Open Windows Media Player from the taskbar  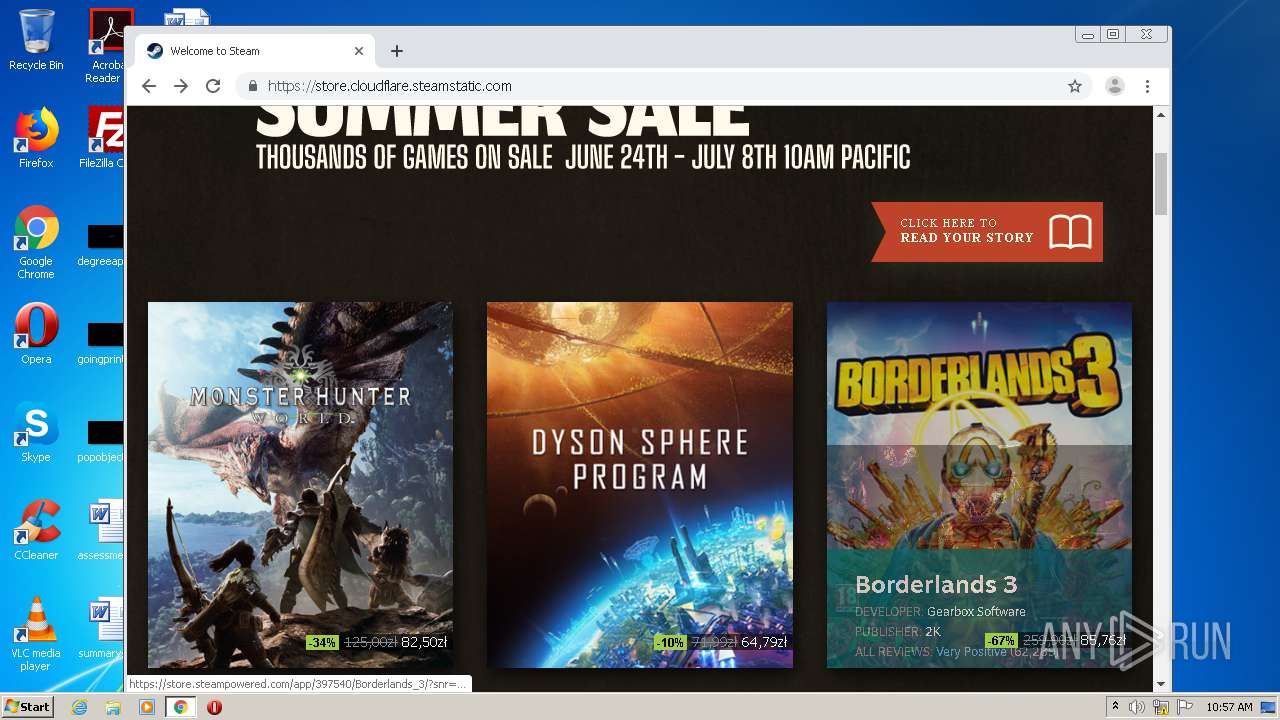[x=147, y=707]
